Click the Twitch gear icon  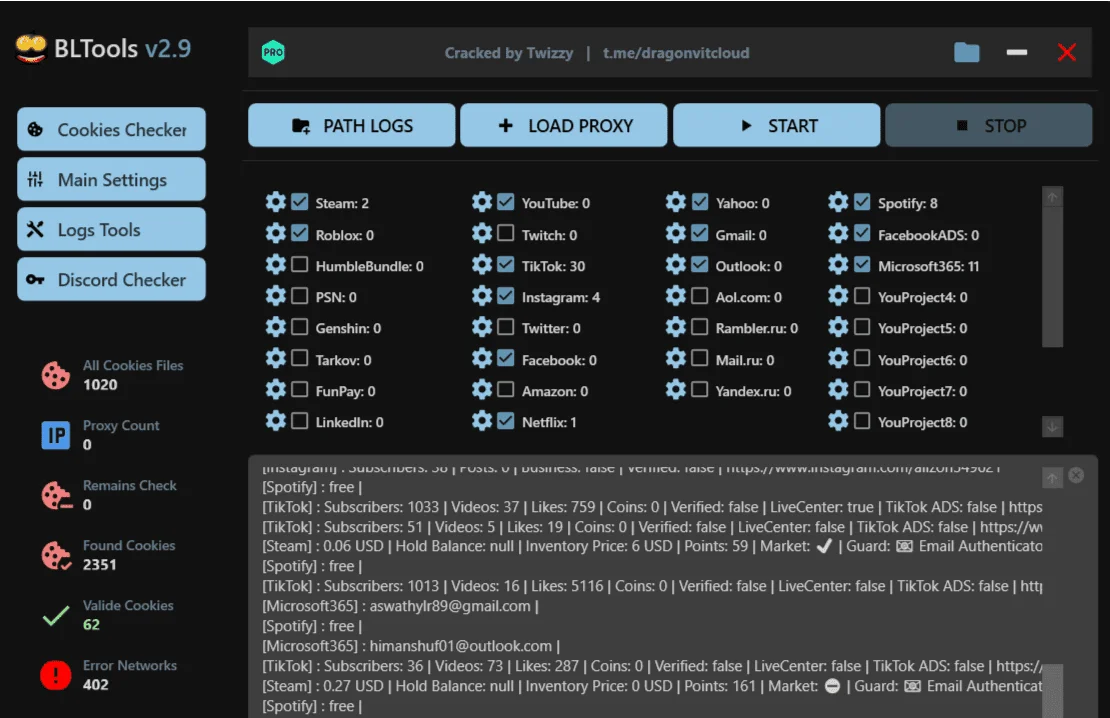pyautogui.click(x=482, y=234)
